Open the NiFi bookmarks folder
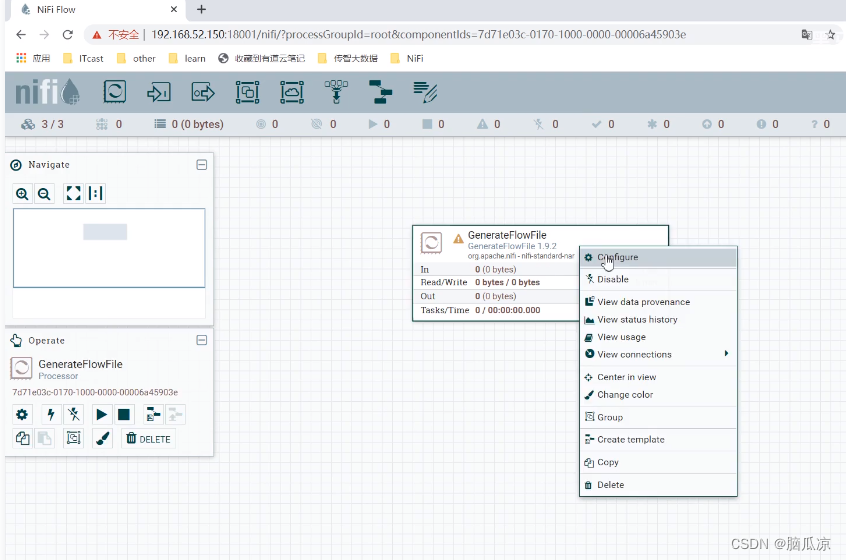The image size is (846, 560). pos(407,58)
